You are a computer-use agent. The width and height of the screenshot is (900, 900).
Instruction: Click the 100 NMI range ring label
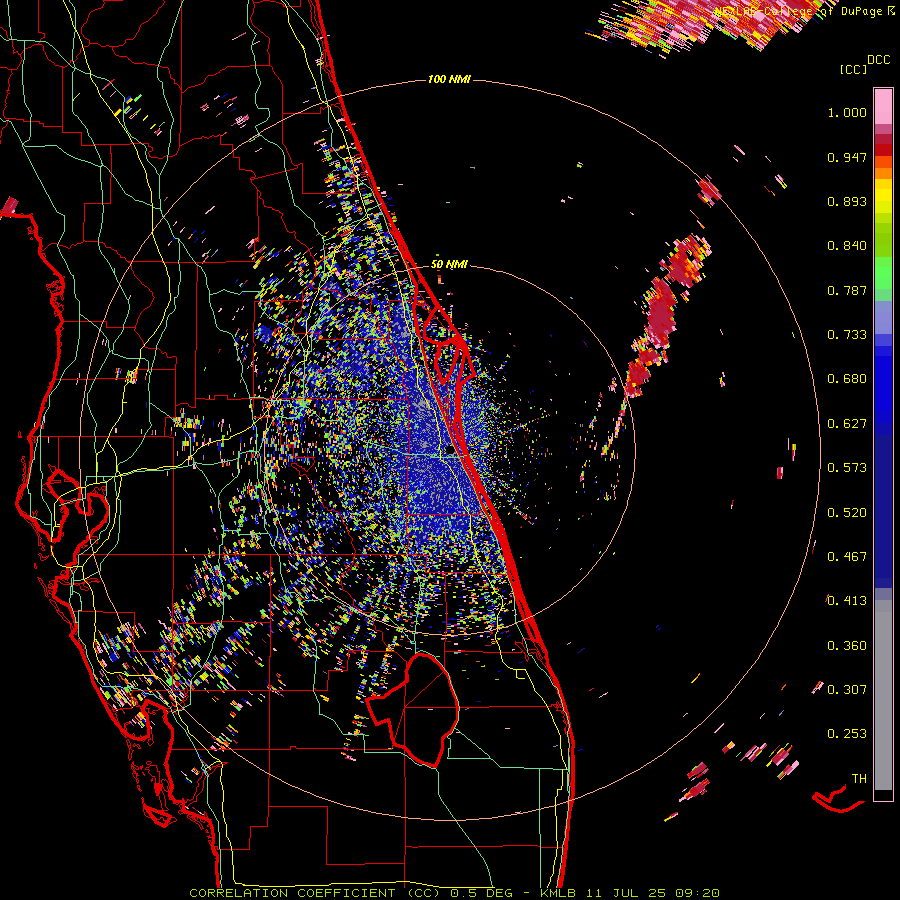point(449,79)
